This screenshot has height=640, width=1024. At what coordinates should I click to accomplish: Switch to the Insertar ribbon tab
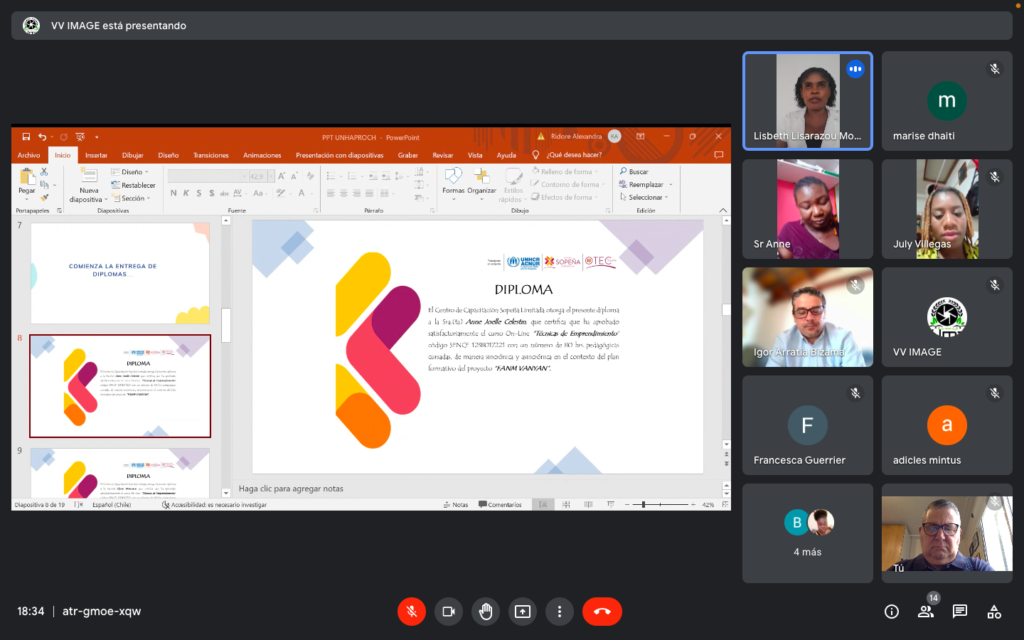point(96,155)
